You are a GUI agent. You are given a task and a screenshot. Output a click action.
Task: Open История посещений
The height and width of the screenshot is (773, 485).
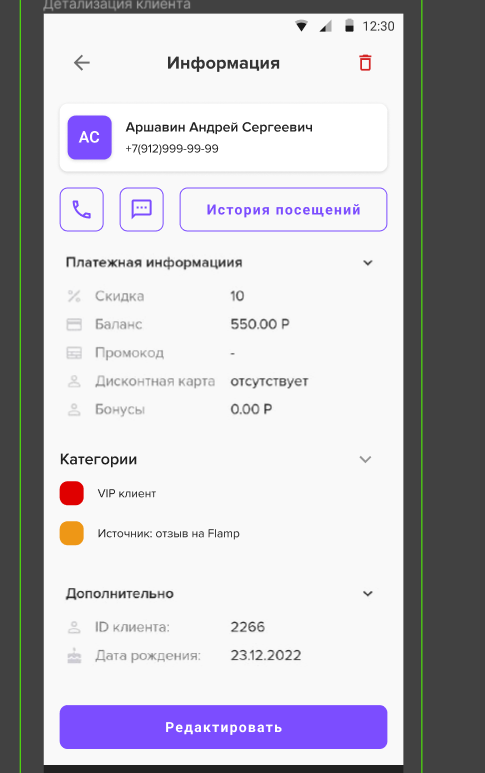point(283,210)
